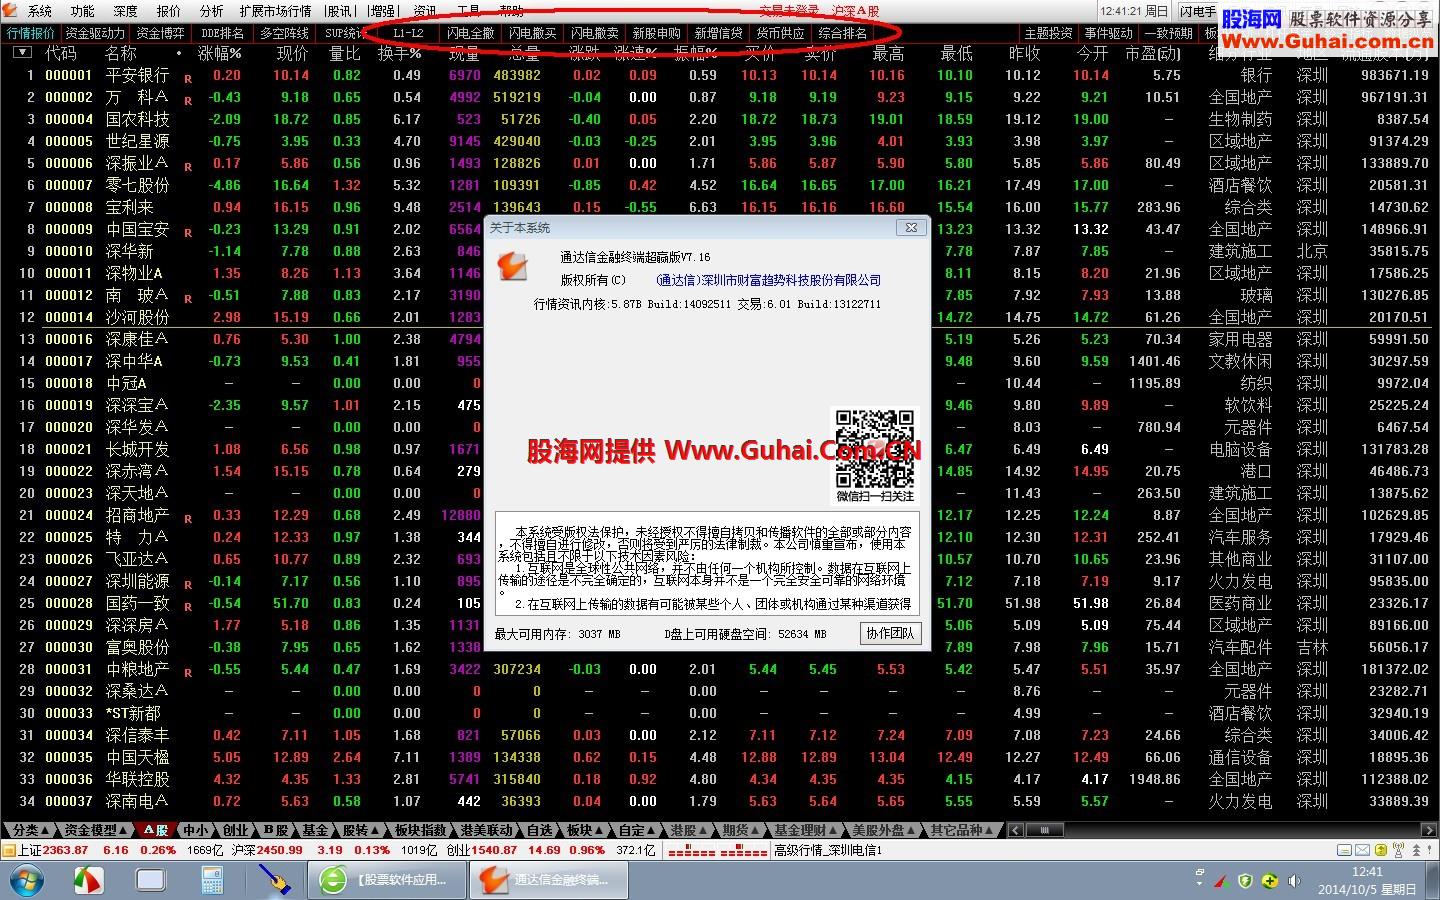Click the yellow upload icon in the status bar

pos(1381,850)
